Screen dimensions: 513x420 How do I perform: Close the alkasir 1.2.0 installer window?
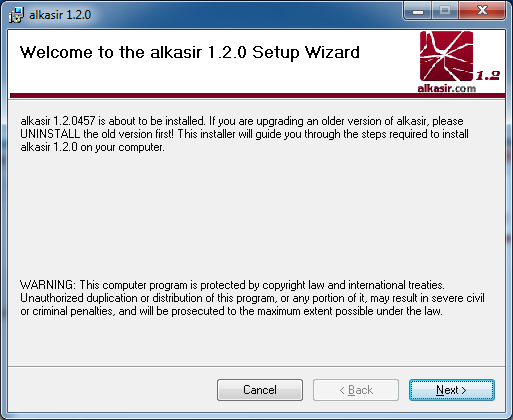(482, 11)
